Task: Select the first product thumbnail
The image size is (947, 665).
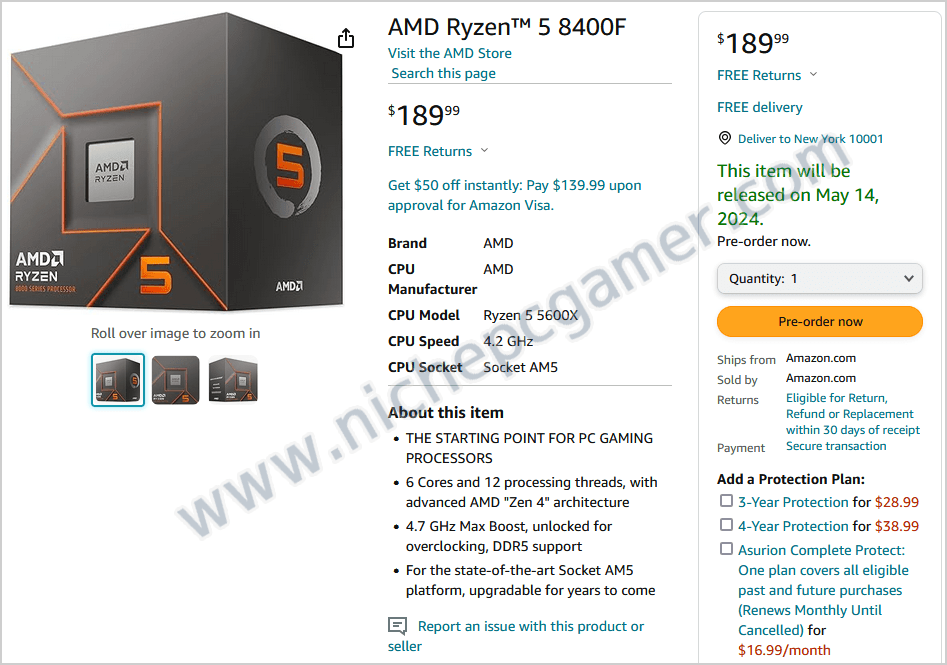Action: (118, 380)
